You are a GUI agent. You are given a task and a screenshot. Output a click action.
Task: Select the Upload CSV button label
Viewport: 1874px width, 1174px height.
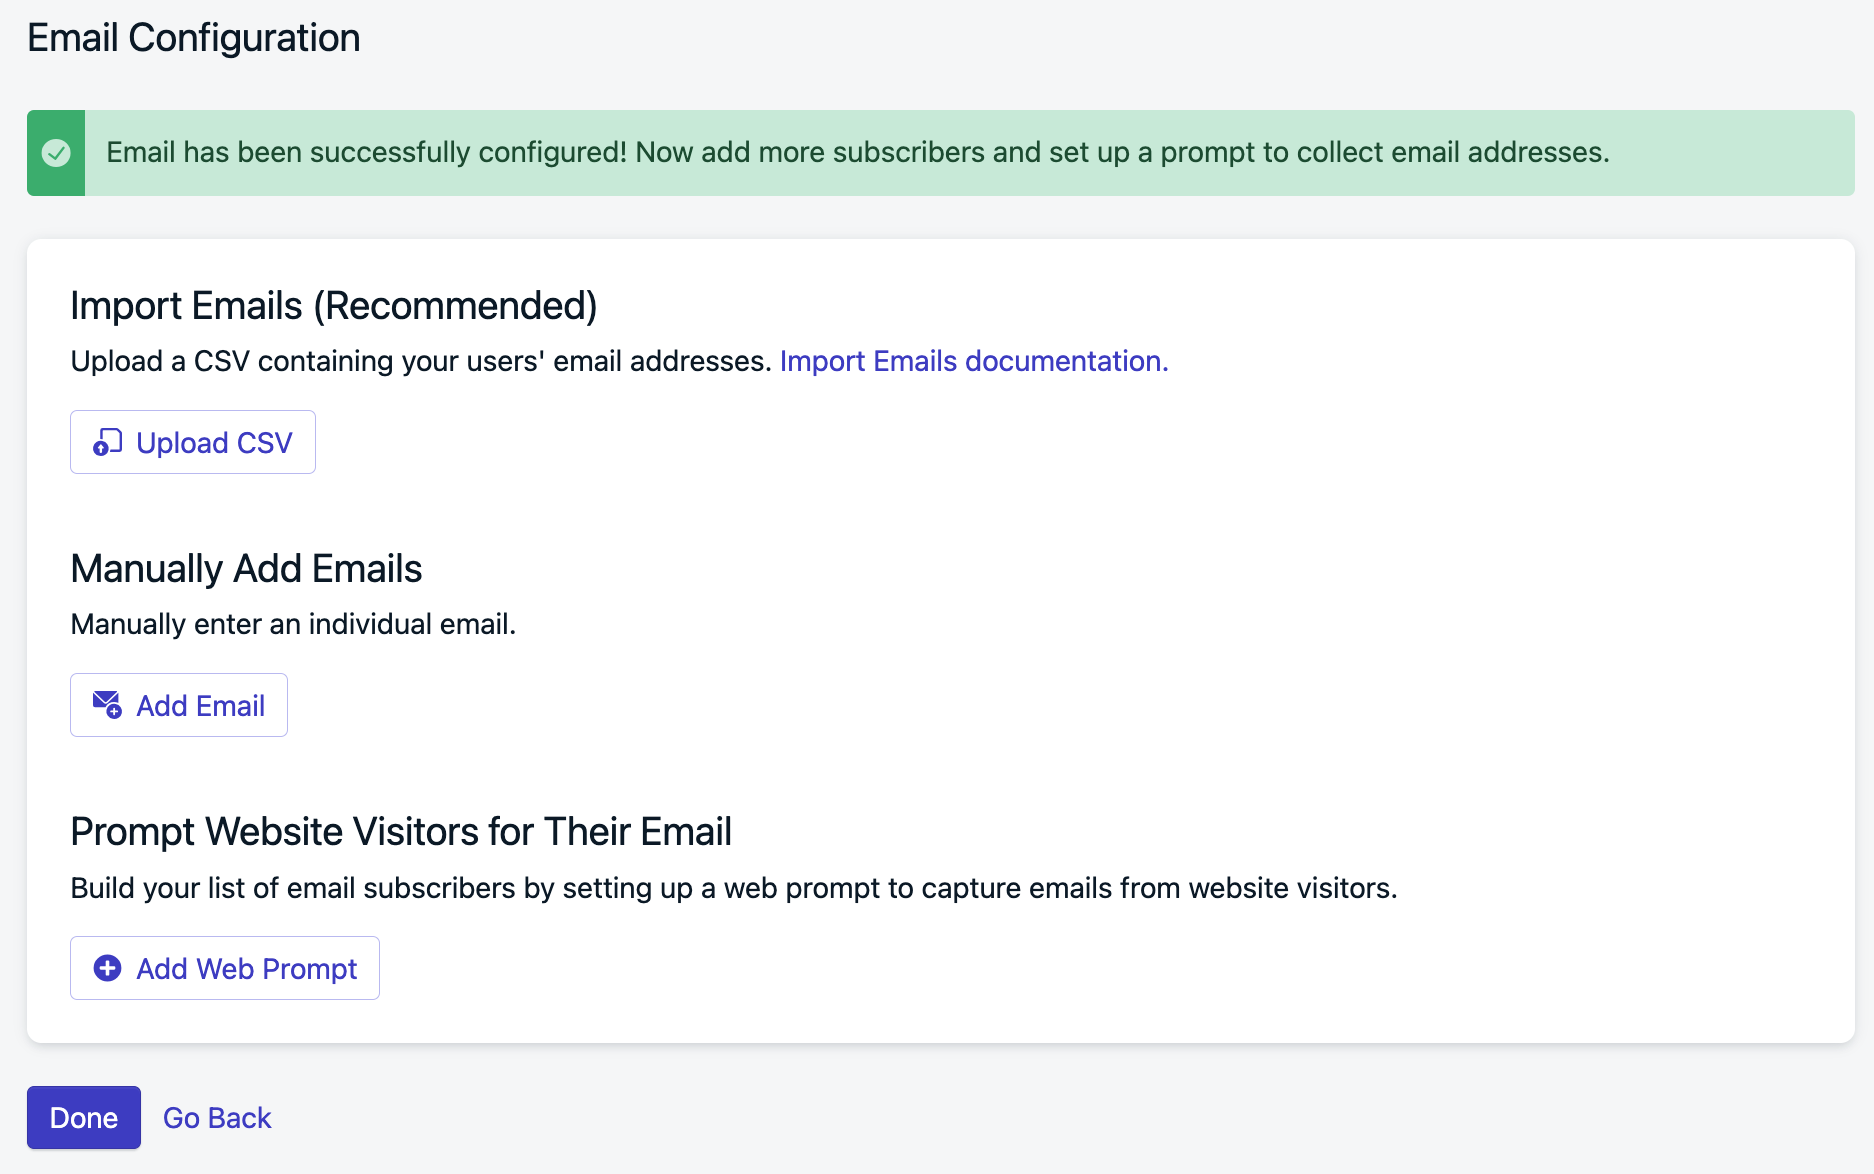point(214,442)
